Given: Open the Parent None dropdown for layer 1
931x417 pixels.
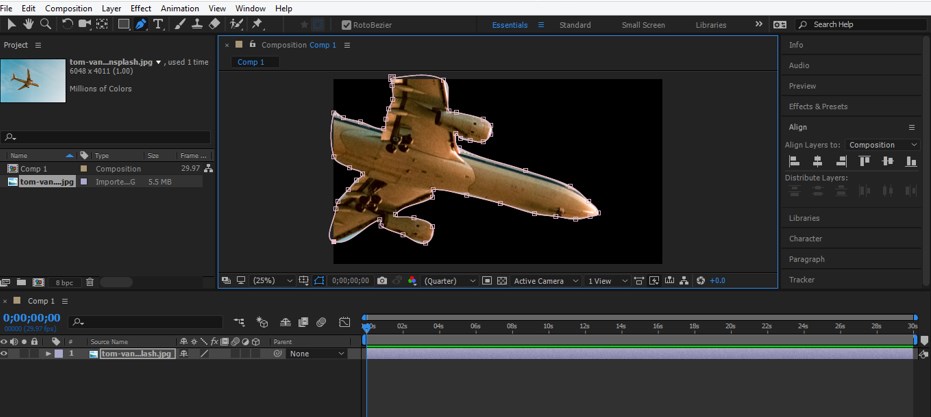Looking at the screenshot, I should 316,353.
